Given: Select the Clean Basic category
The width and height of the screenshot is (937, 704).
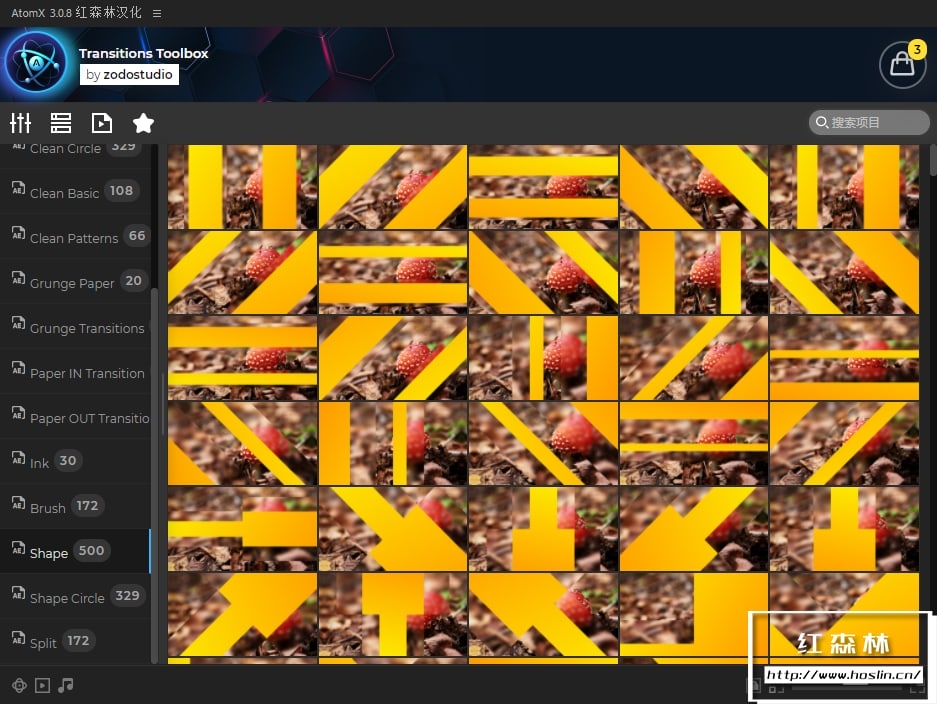Looking at the screenshot, I should (75, 192).
